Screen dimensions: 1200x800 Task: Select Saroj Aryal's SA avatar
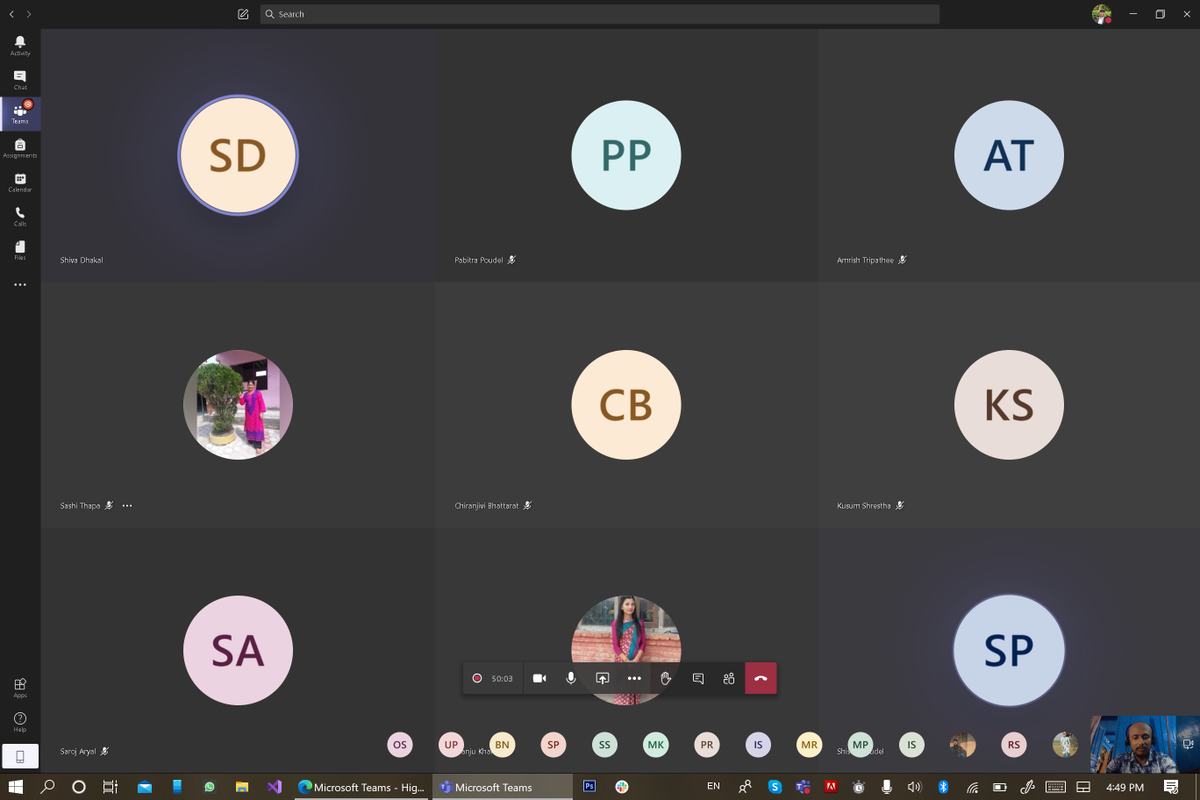click(x=238, y=651)
